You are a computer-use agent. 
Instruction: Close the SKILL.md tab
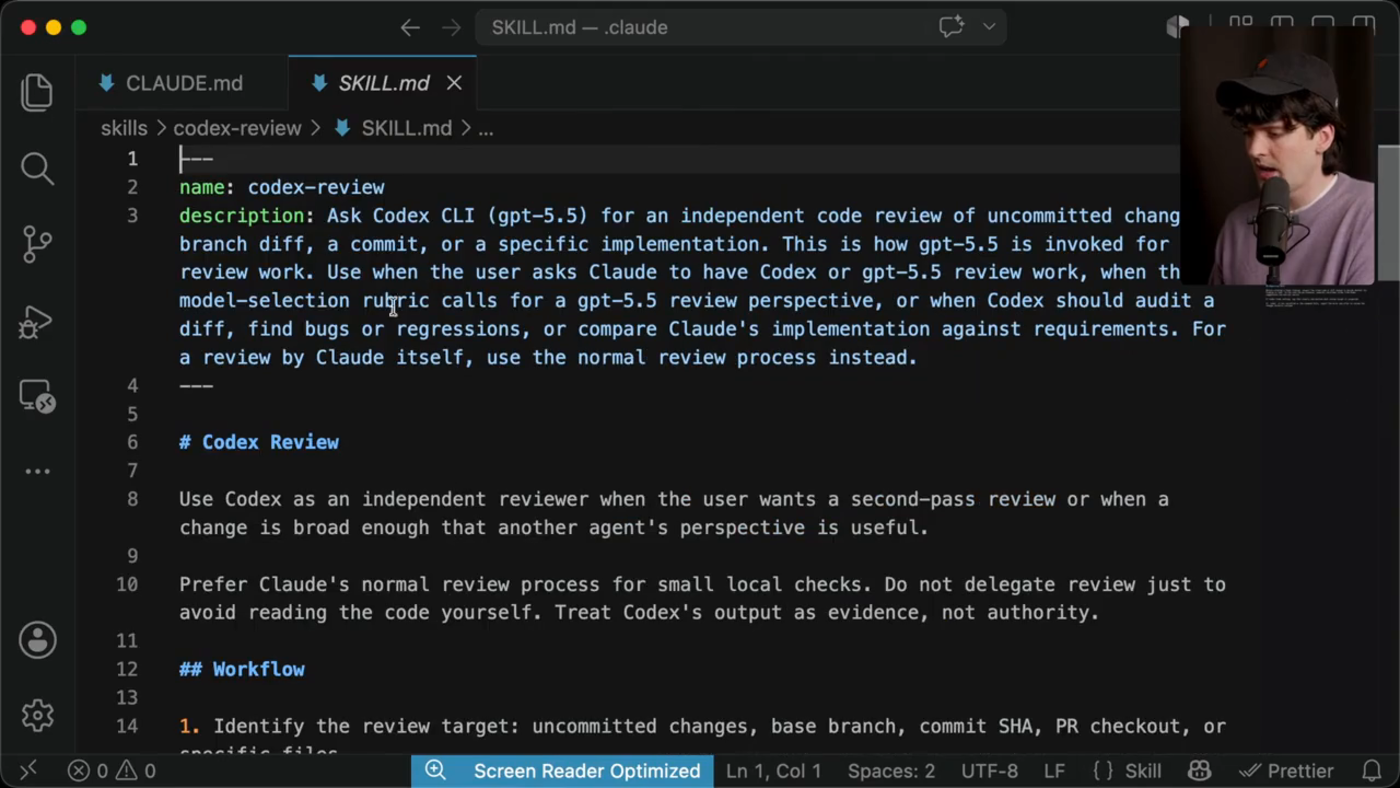pos(454,83)
